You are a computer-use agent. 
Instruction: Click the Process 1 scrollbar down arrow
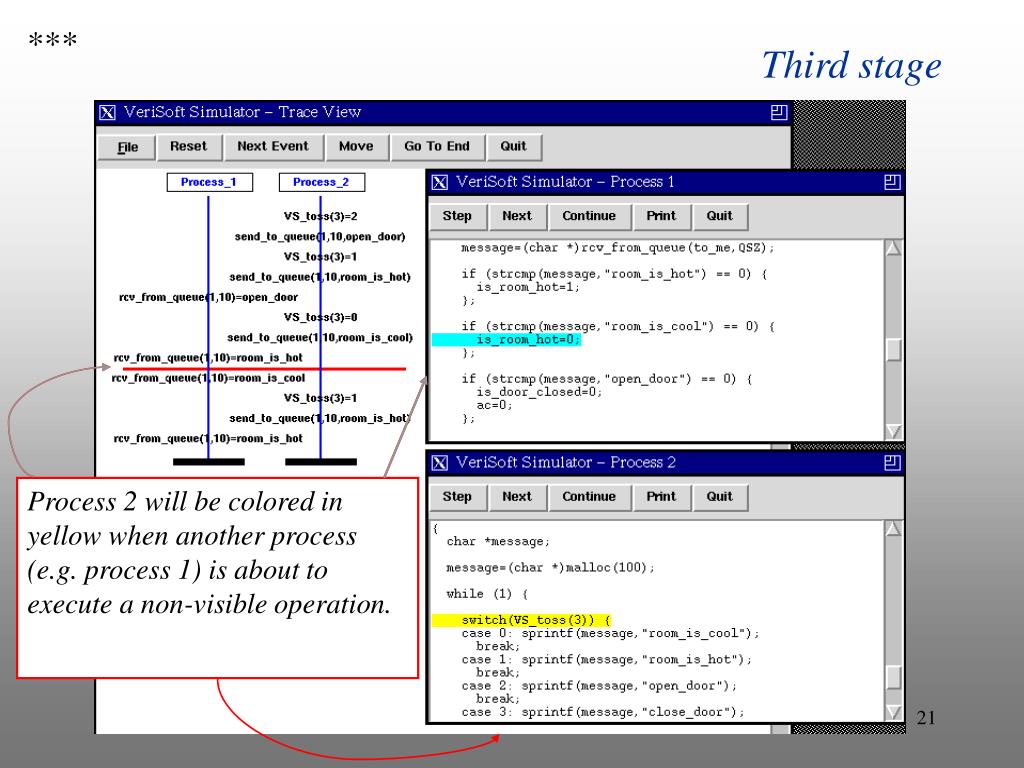893,432
